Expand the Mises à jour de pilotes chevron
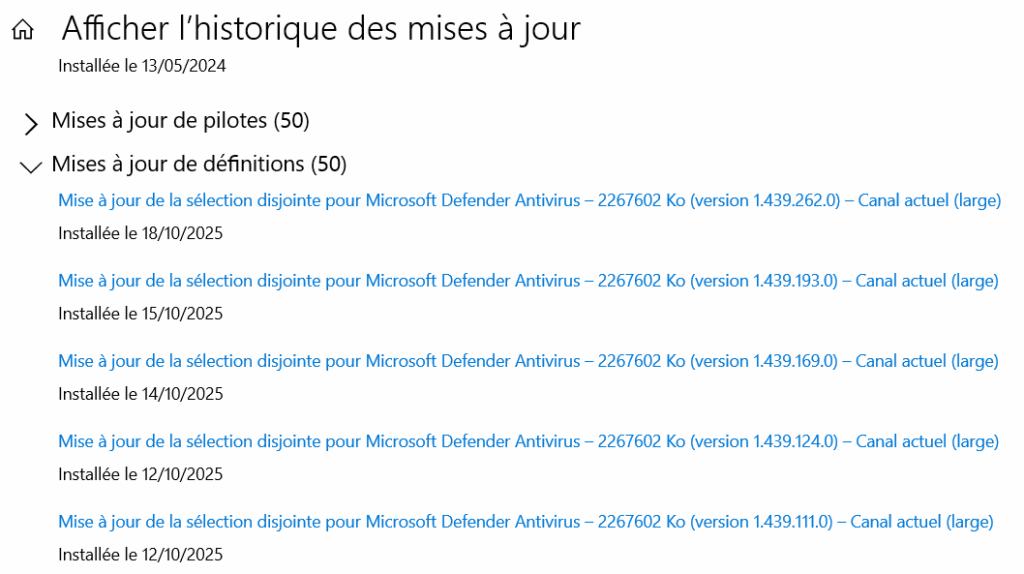The width and height of the screenshot is (1024, 574). (31, 123)
